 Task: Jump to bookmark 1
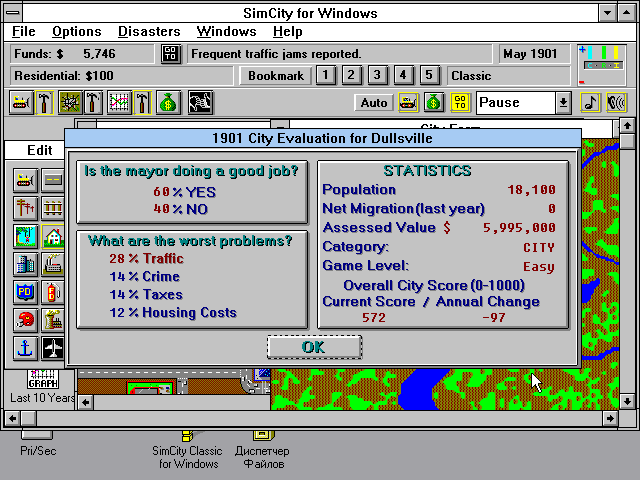click(x=325, y=76)
